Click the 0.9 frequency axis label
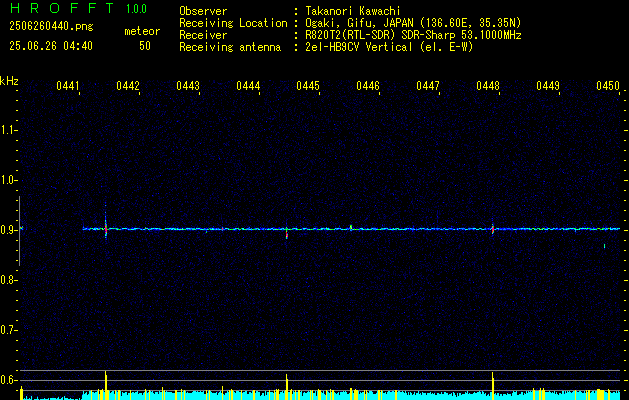Image resolution: width=629 pixels, height=400 pixels. pyautogui.click(x=8, y=230)
